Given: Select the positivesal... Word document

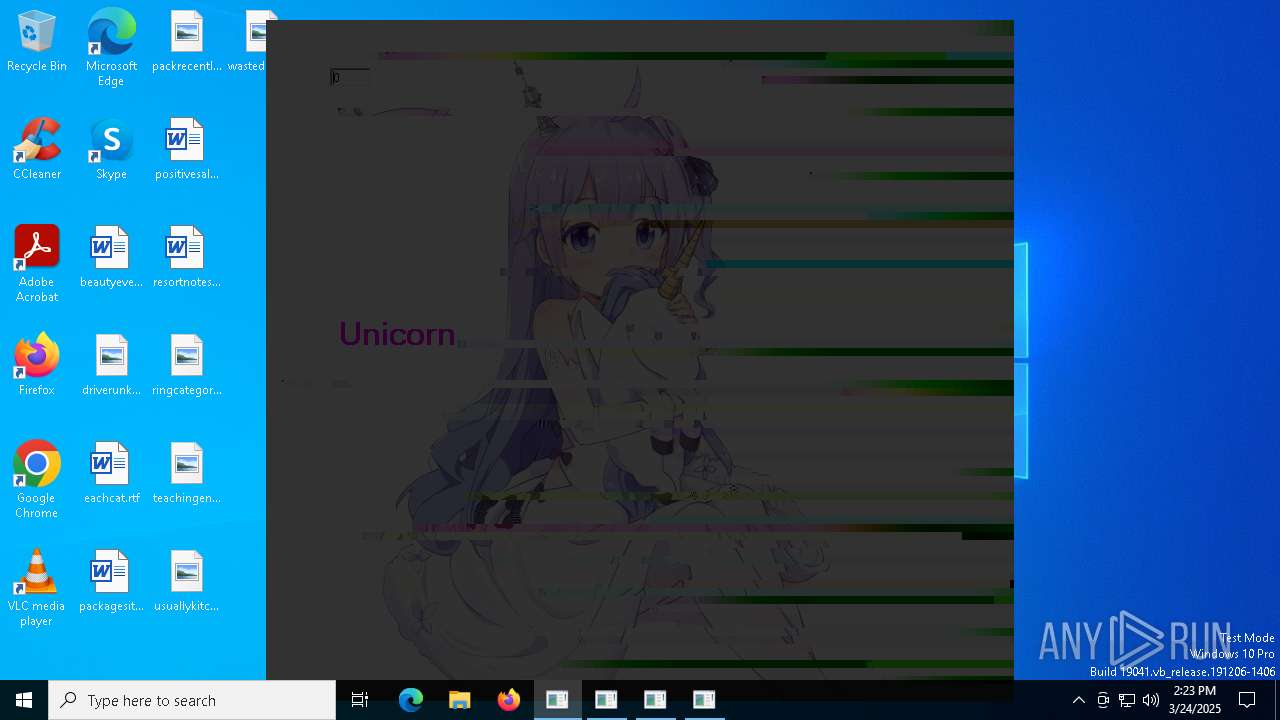Looking at the screenshot, I should pos(186,150).
